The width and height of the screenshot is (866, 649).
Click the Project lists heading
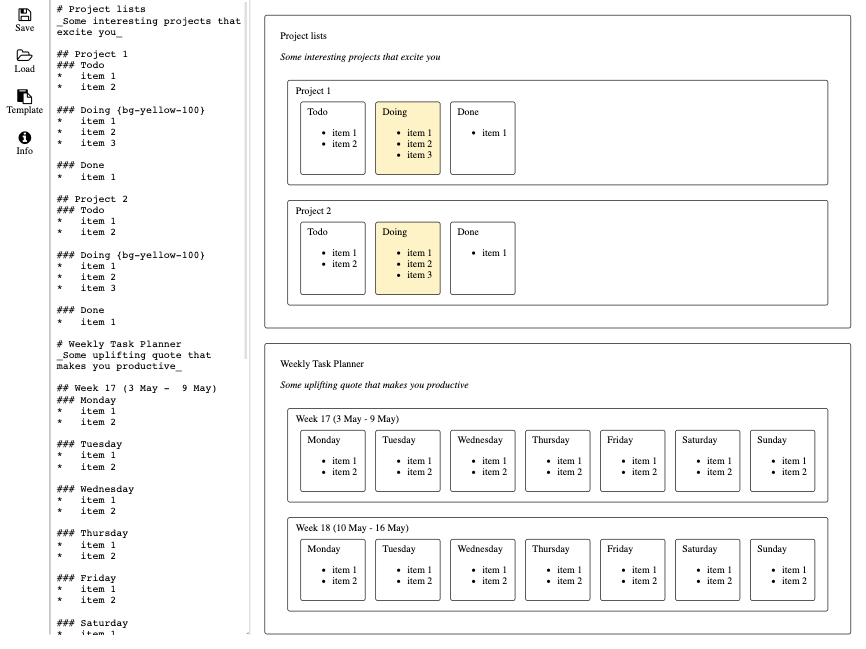(x=305, y=36)
